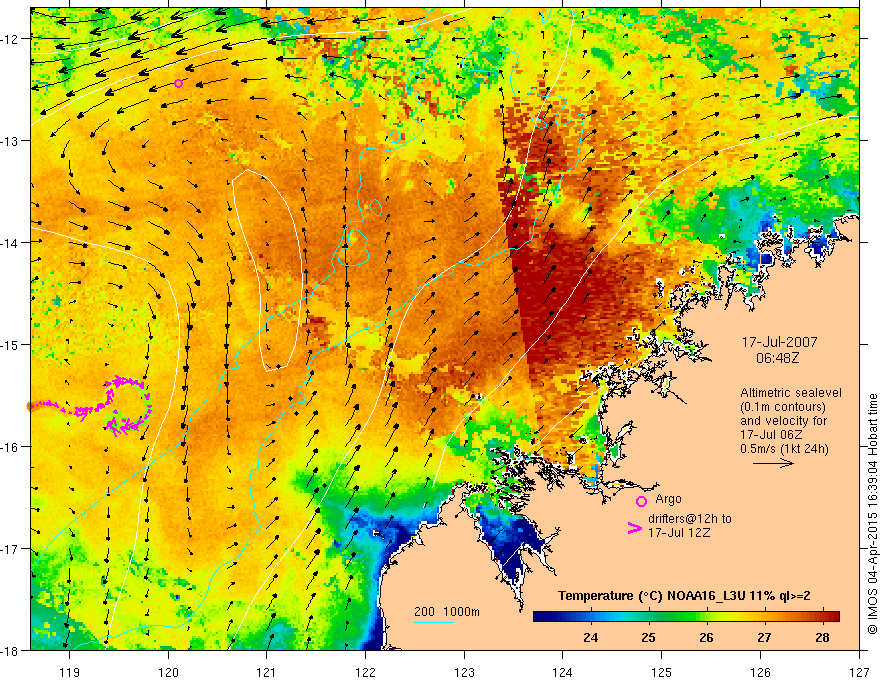The image size is (880, 680).
Task: Click latitude axis label '-17'
Action: click(10, 549)
